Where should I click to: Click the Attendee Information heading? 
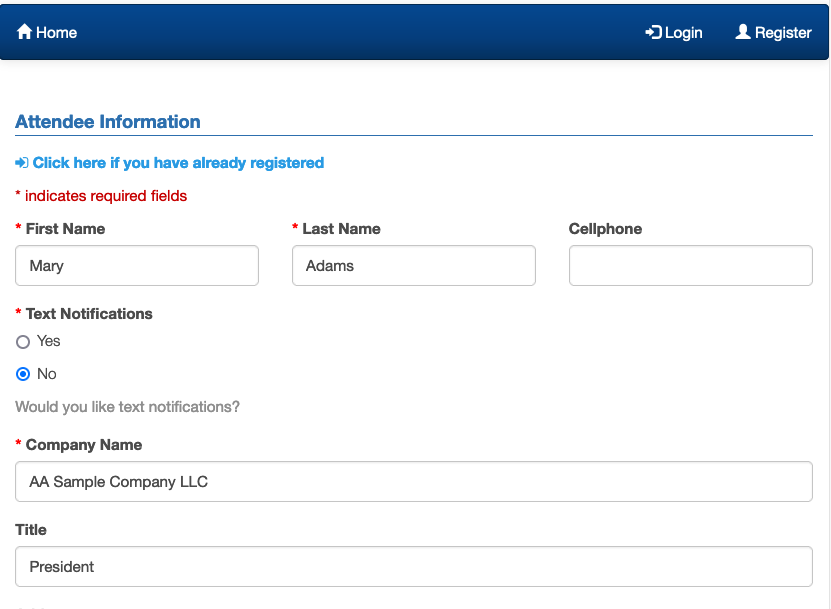point(108,122)
